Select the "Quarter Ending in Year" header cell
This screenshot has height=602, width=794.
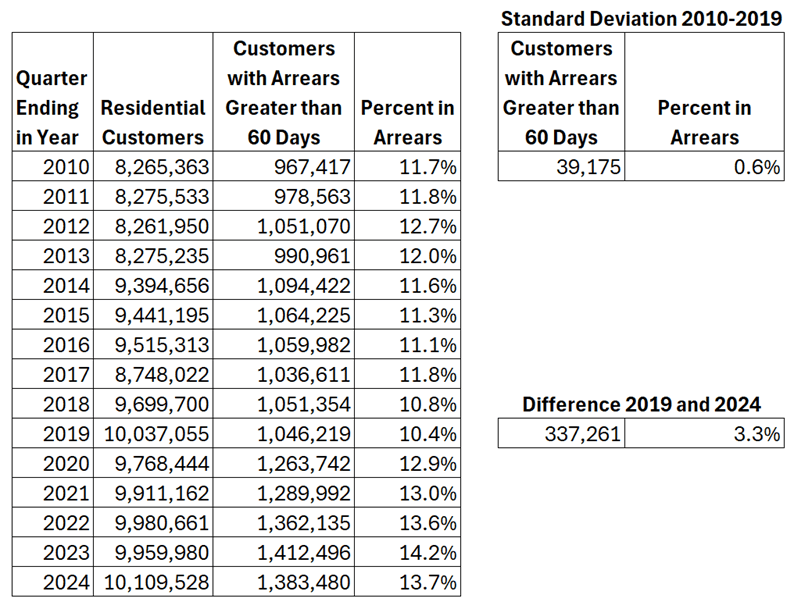point(52,107)
